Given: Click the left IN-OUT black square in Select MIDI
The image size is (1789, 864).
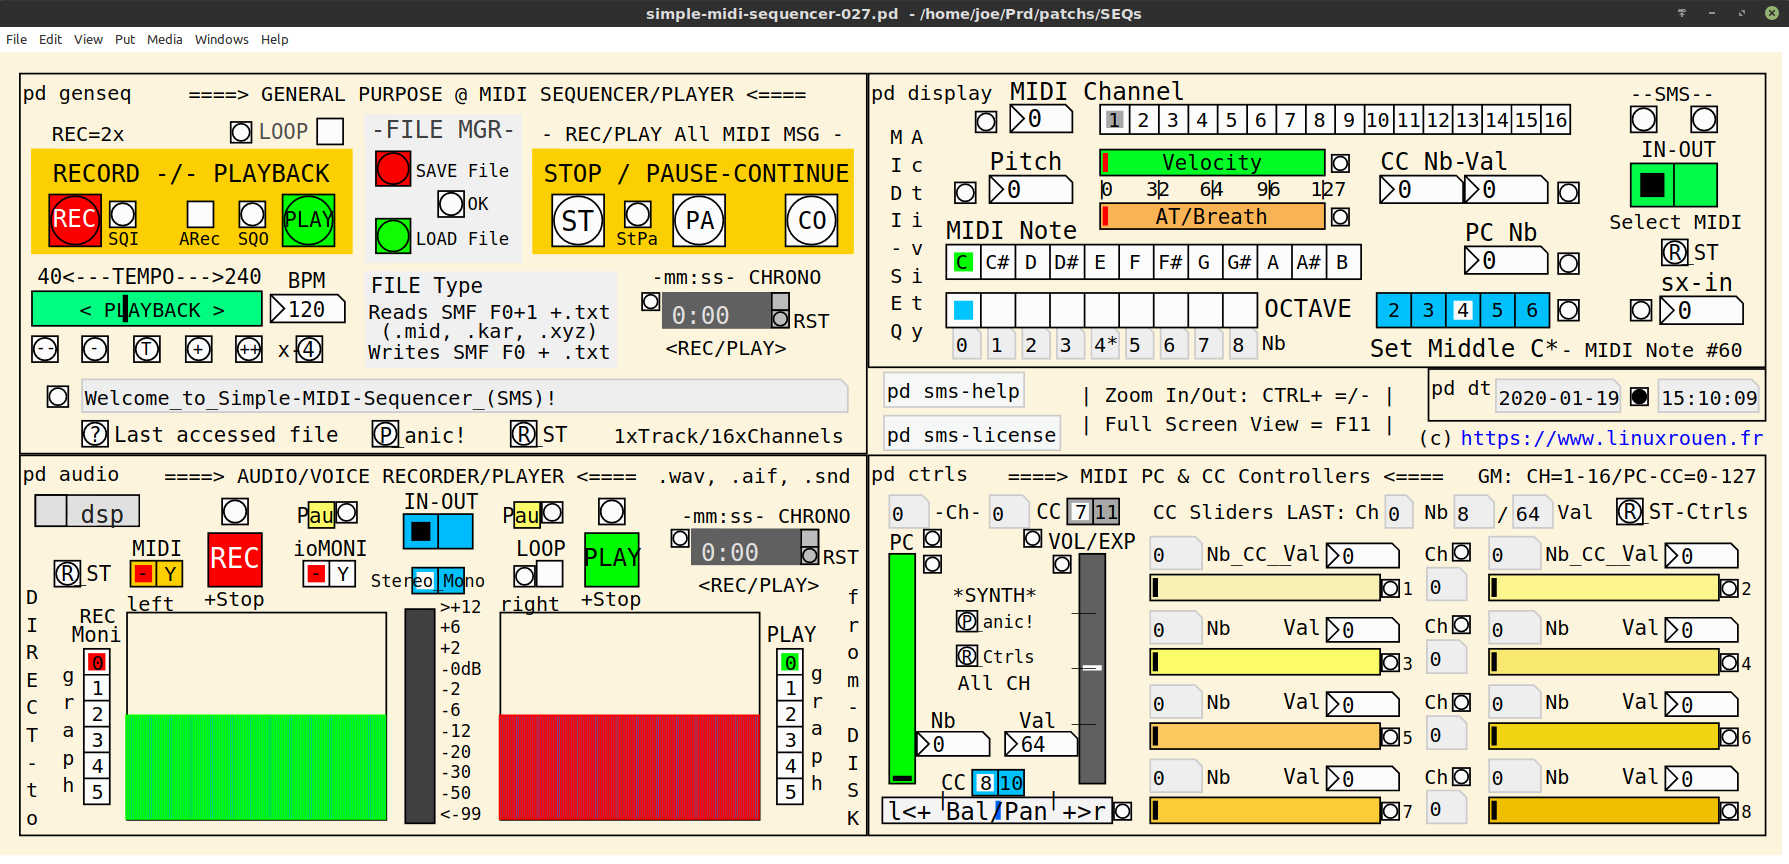Looking at the screenshot, I should click(1652, 185).
